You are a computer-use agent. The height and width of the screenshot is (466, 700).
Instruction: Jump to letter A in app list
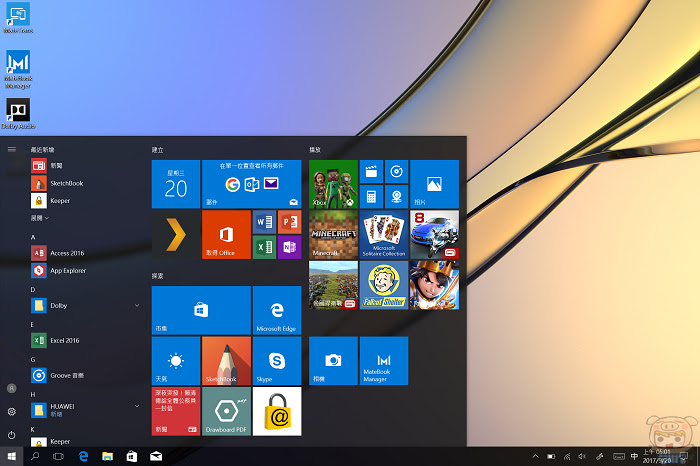(33, 237)
